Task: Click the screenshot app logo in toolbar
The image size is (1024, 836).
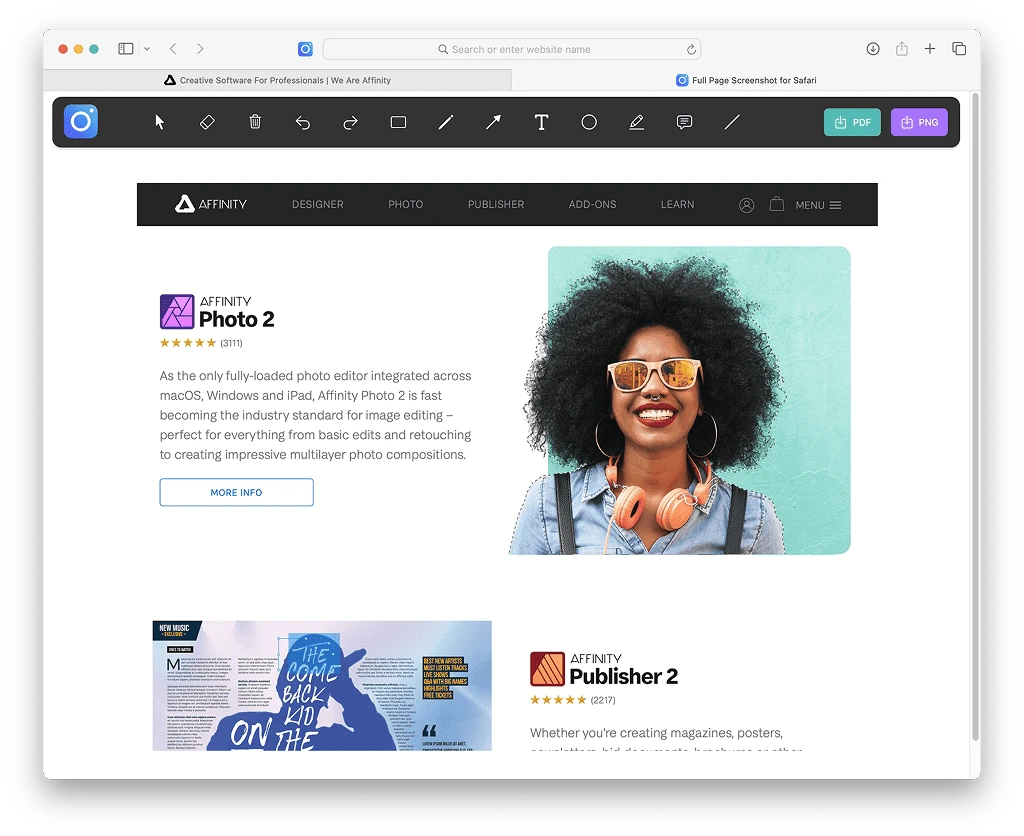Action: pyautogui.click(x=81, y=121)
